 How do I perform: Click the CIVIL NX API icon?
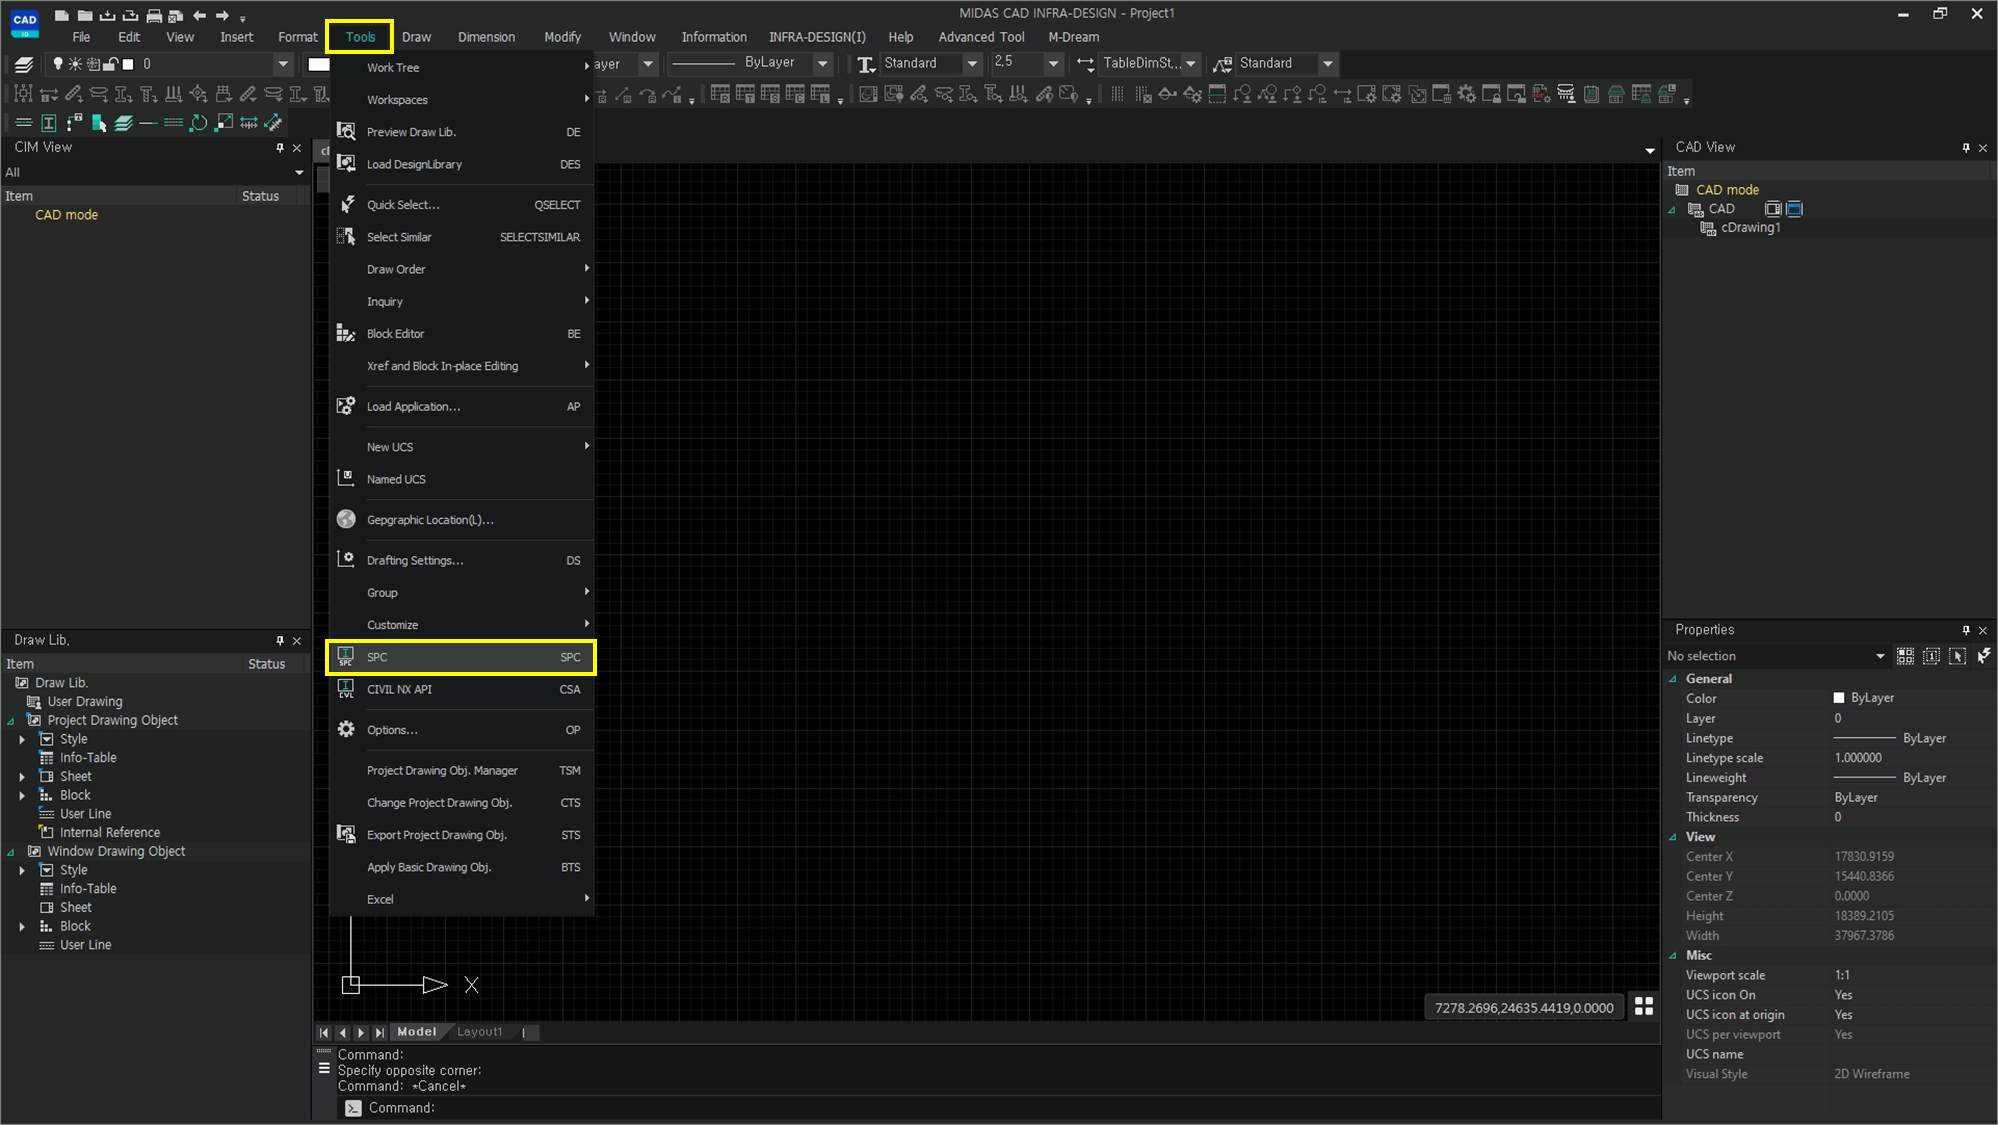pos(346,689)
